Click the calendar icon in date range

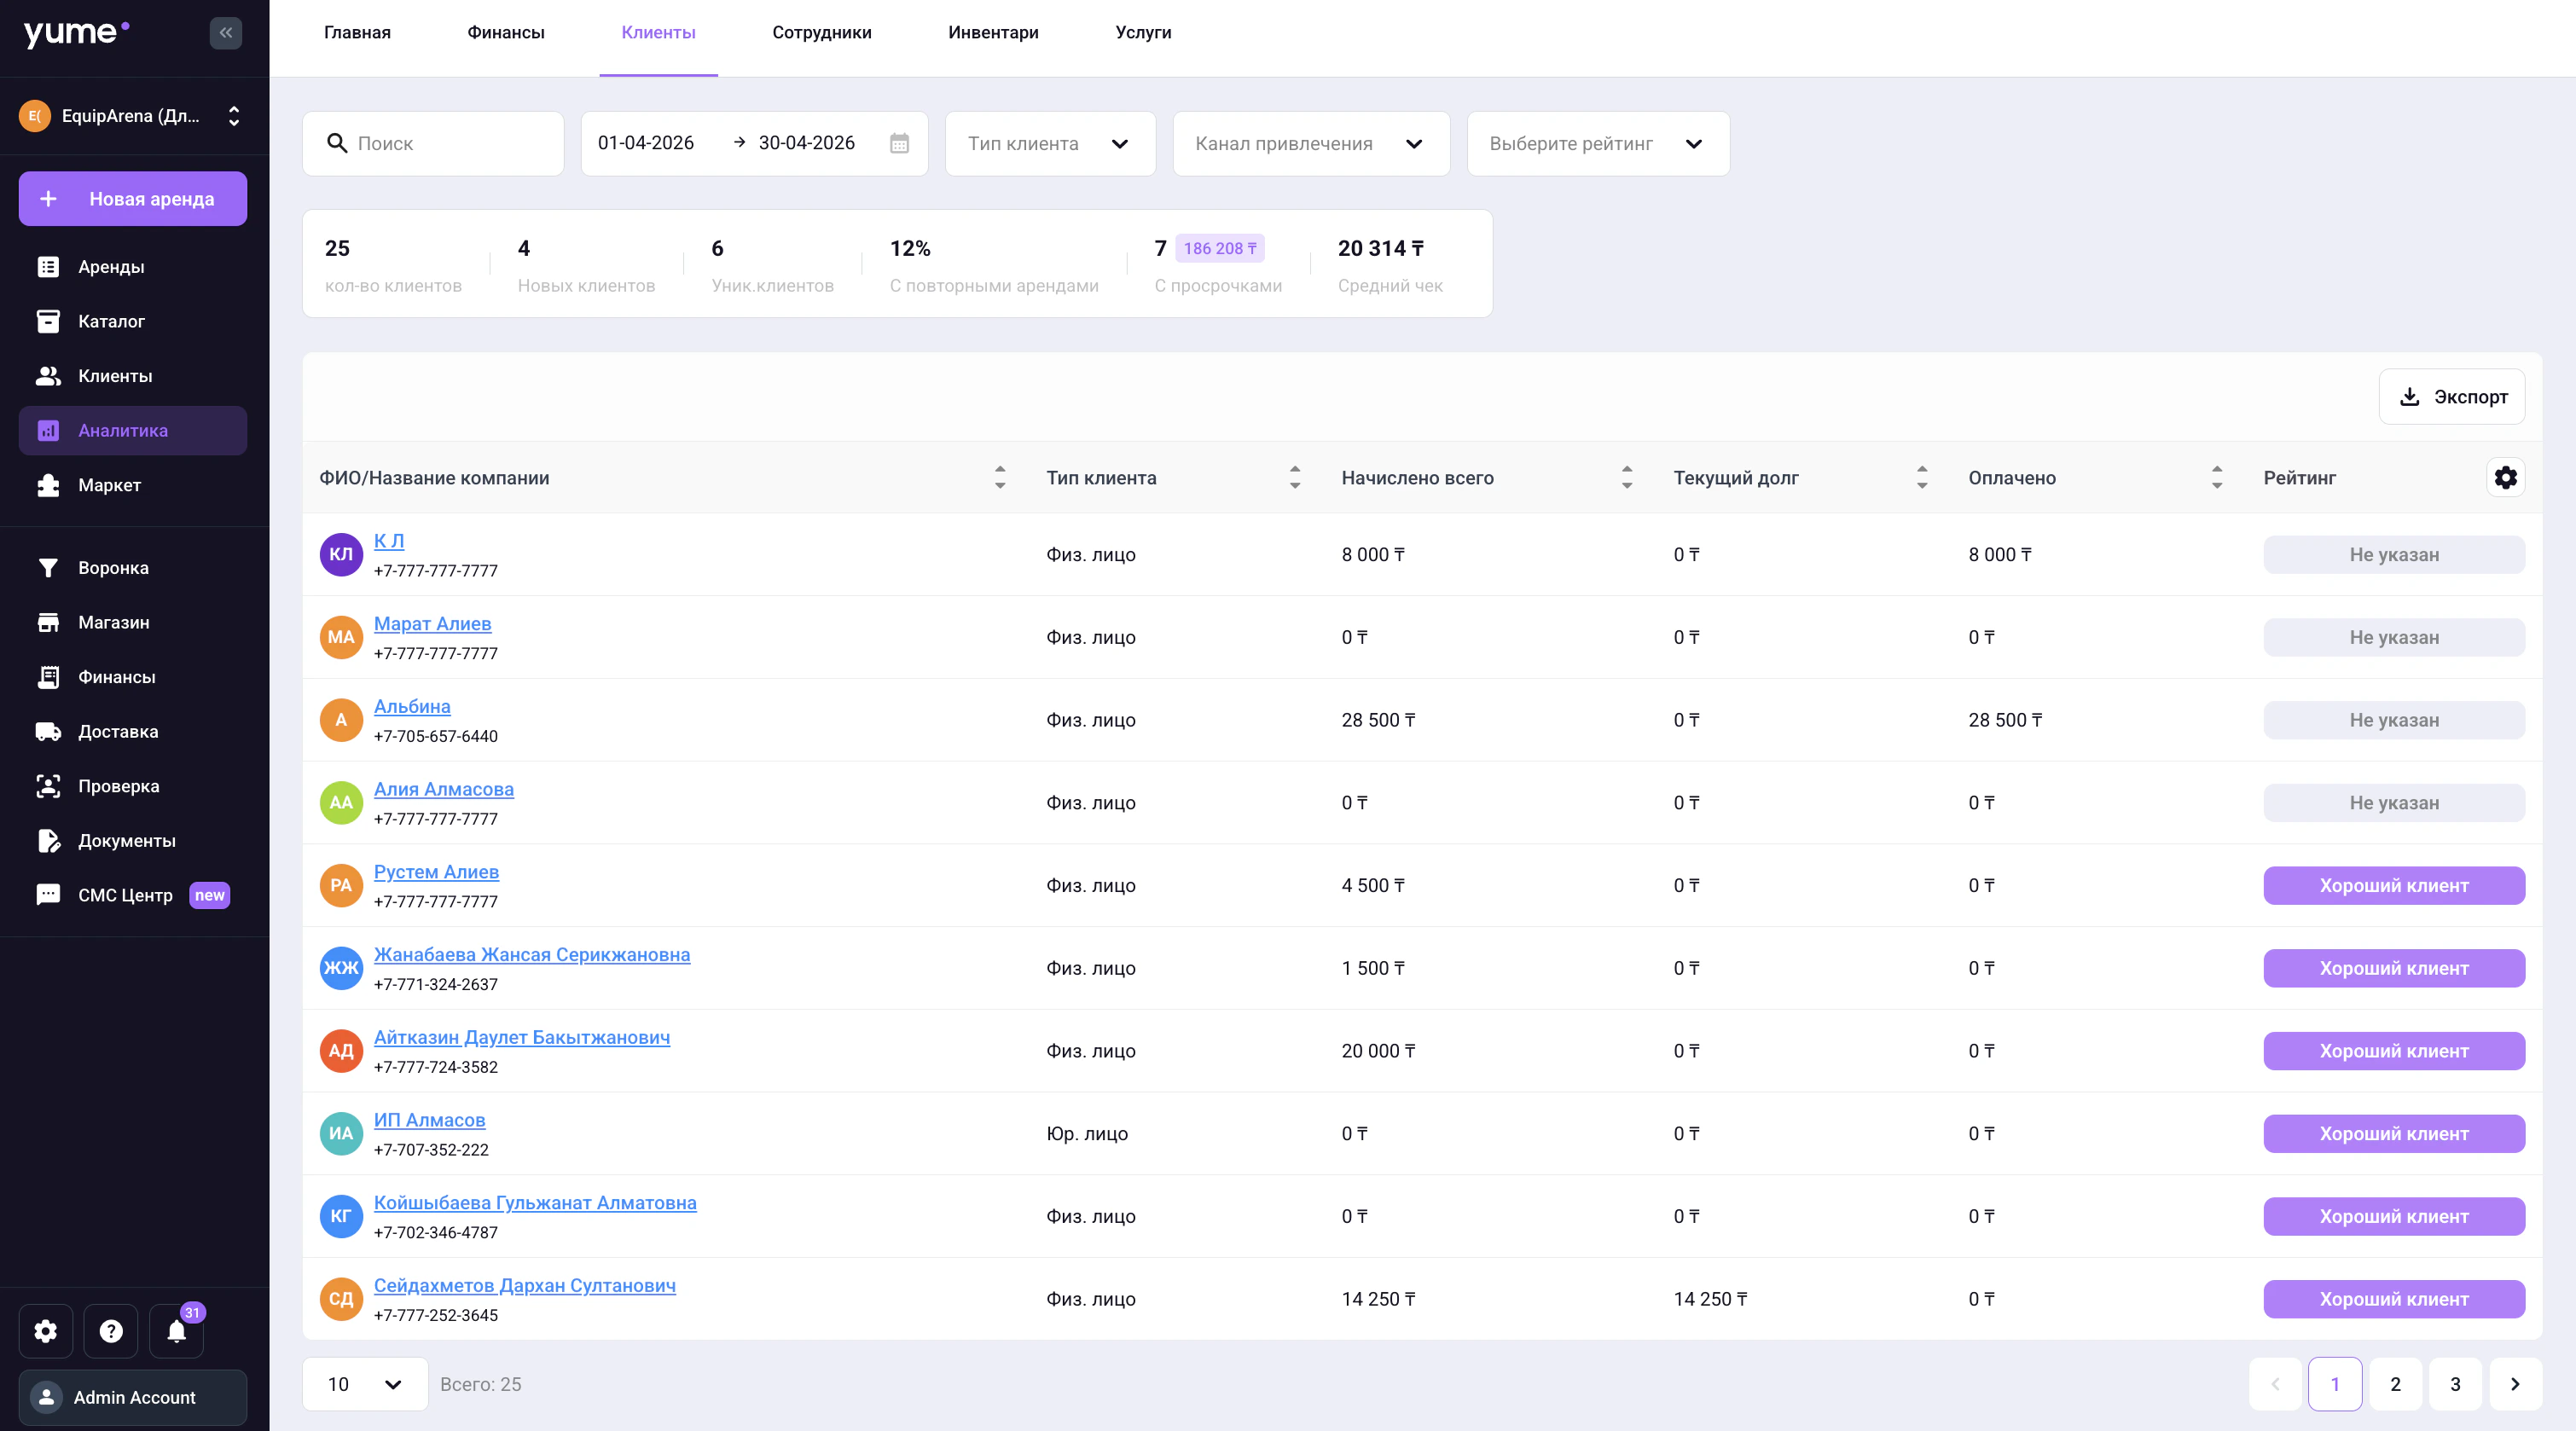coord(899,143)
